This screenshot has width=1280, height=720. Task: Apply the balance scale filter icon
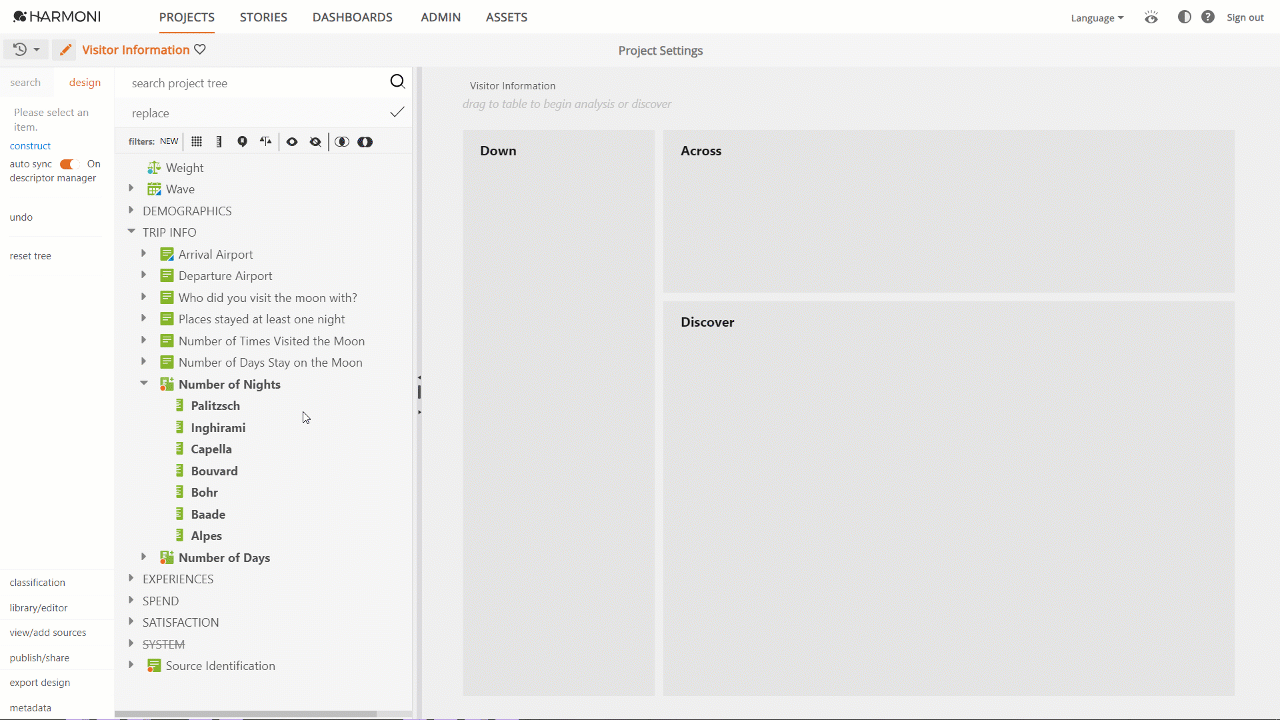pos(265,142)
